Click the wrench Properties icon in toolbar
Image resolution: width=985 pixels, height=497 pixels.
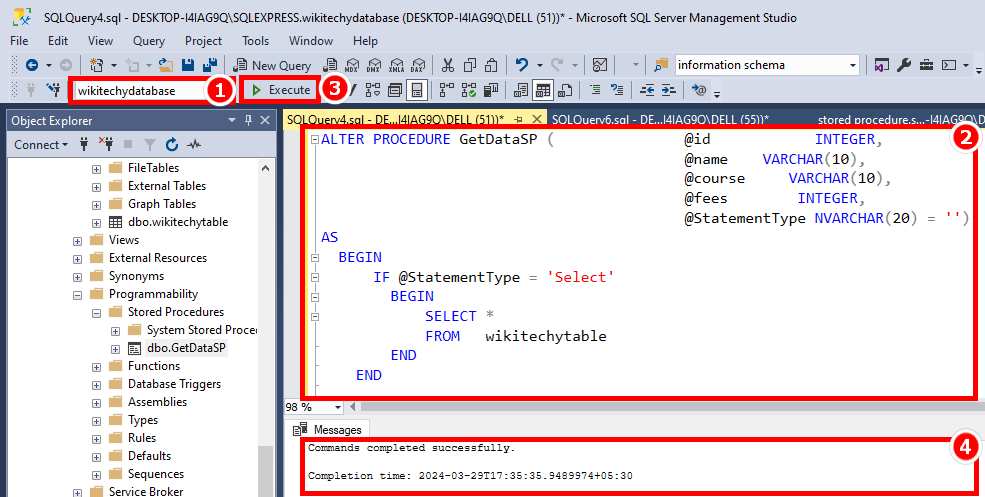[x=904, y=65]
